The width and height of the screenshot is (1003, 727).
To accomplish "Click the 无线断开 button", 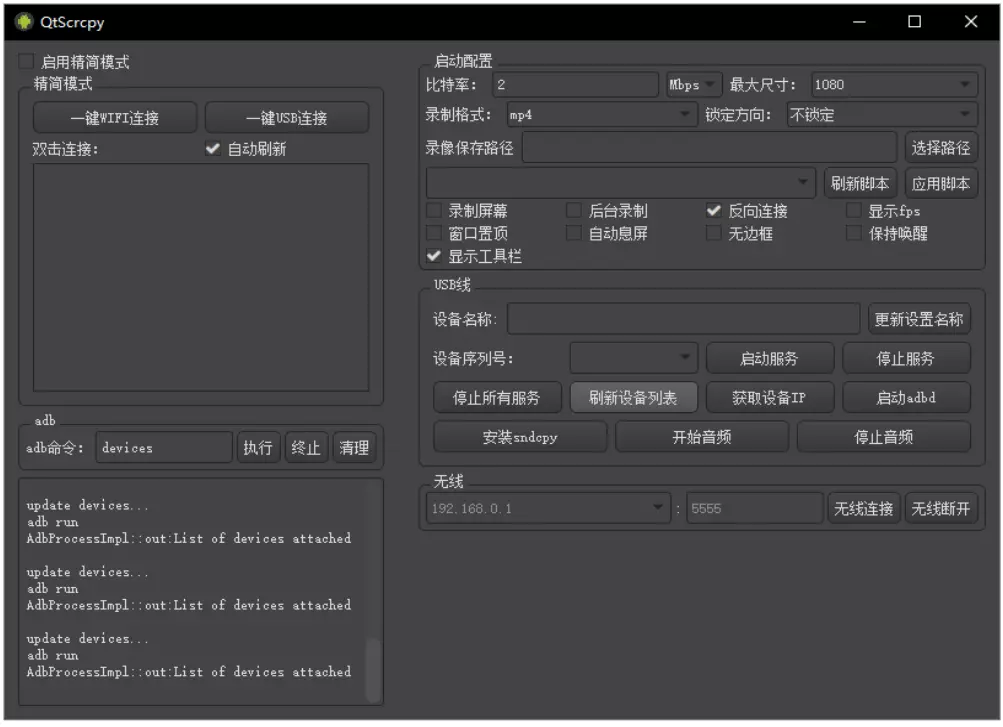I will coord(941,508).
